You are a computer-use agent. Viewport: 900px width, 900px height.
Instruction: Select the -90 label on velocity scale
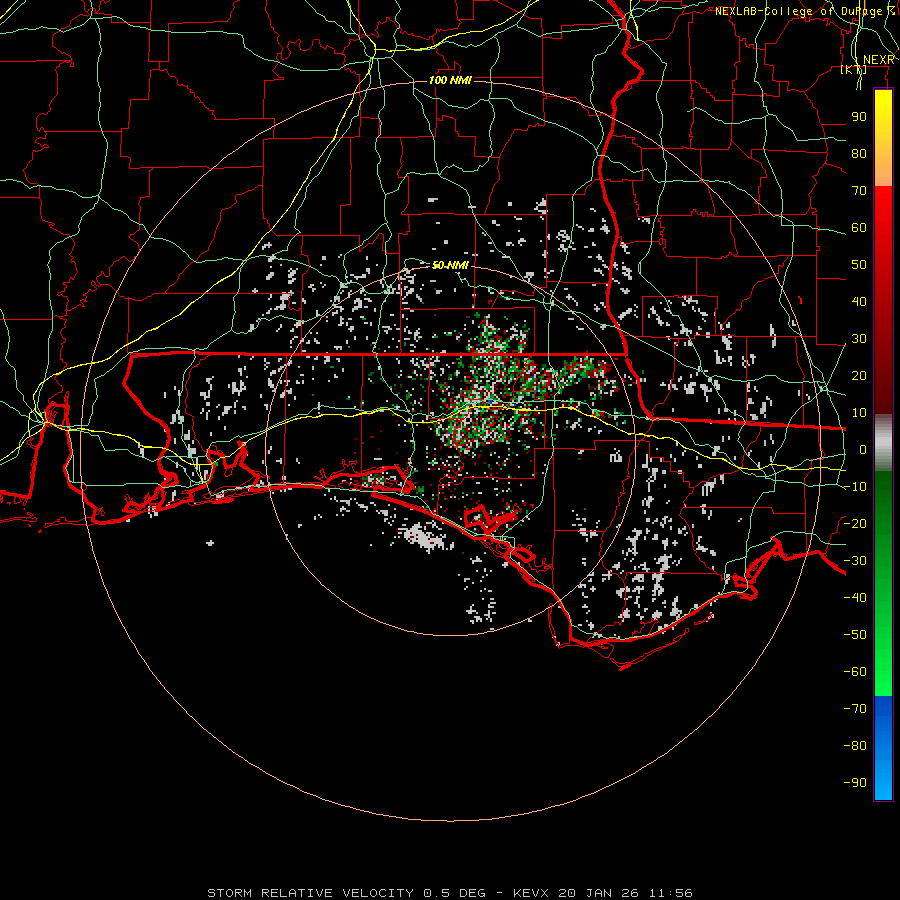click(855, 782)
